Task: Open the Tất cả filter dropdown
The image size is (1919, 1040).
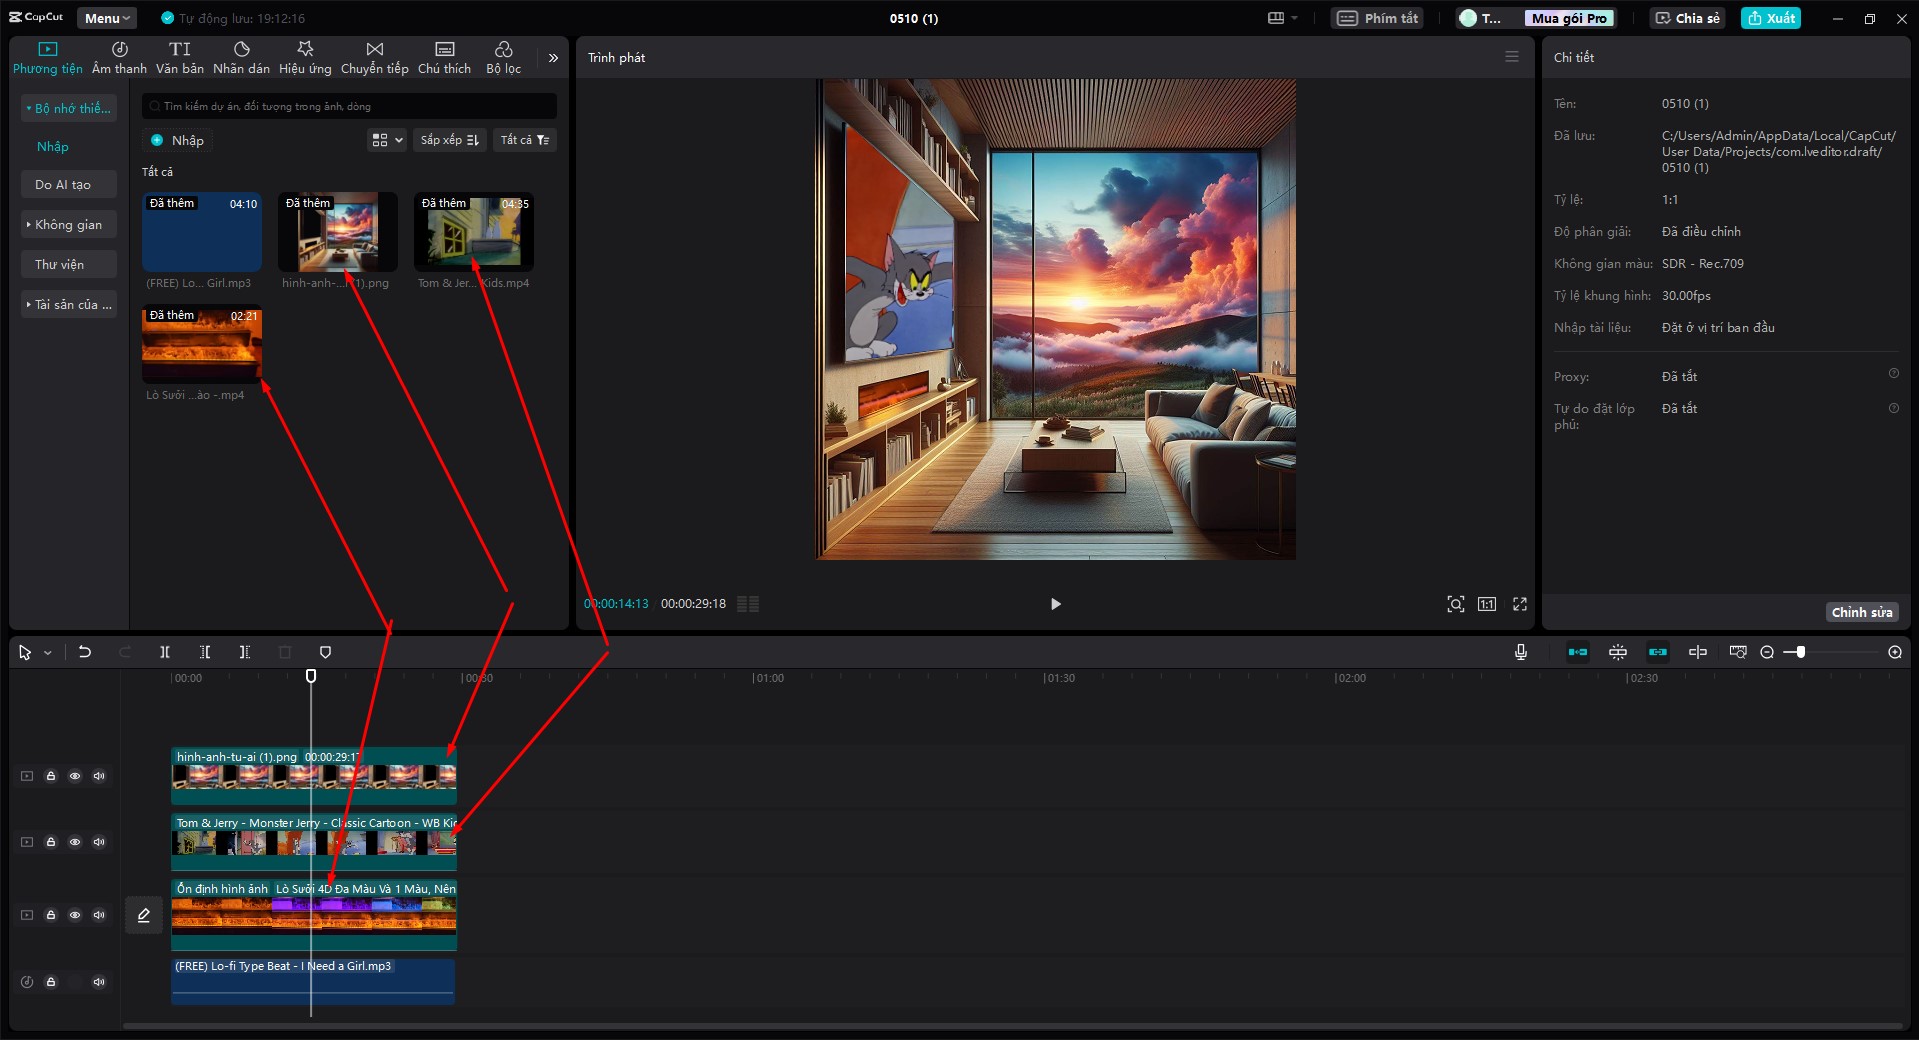Action: point(525,140)
